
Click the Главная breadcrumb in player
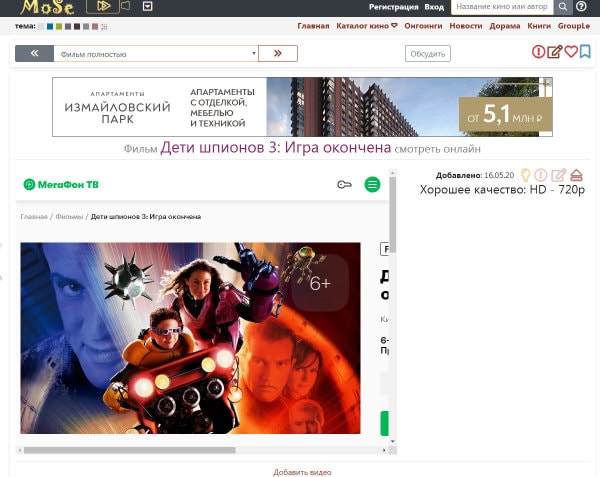coord(34,217)
